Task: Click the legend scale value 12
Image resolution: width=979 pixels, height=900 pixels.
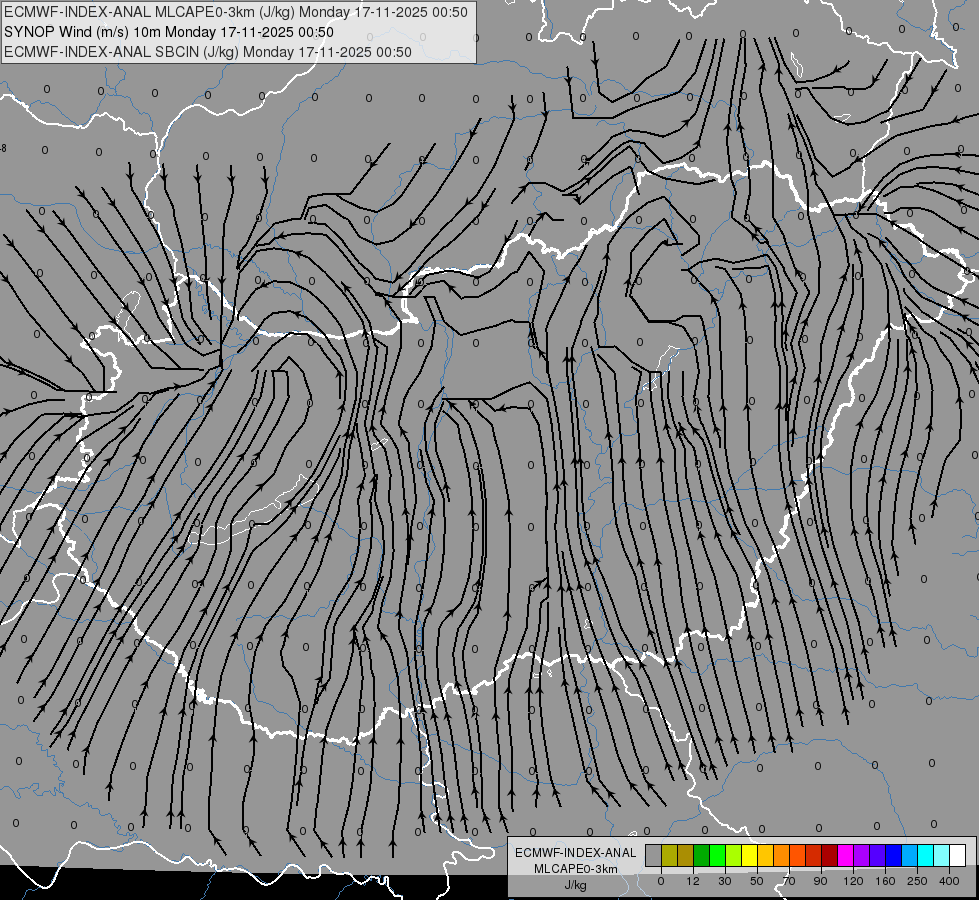Action: pyautogui.click(x=693, y=881)
